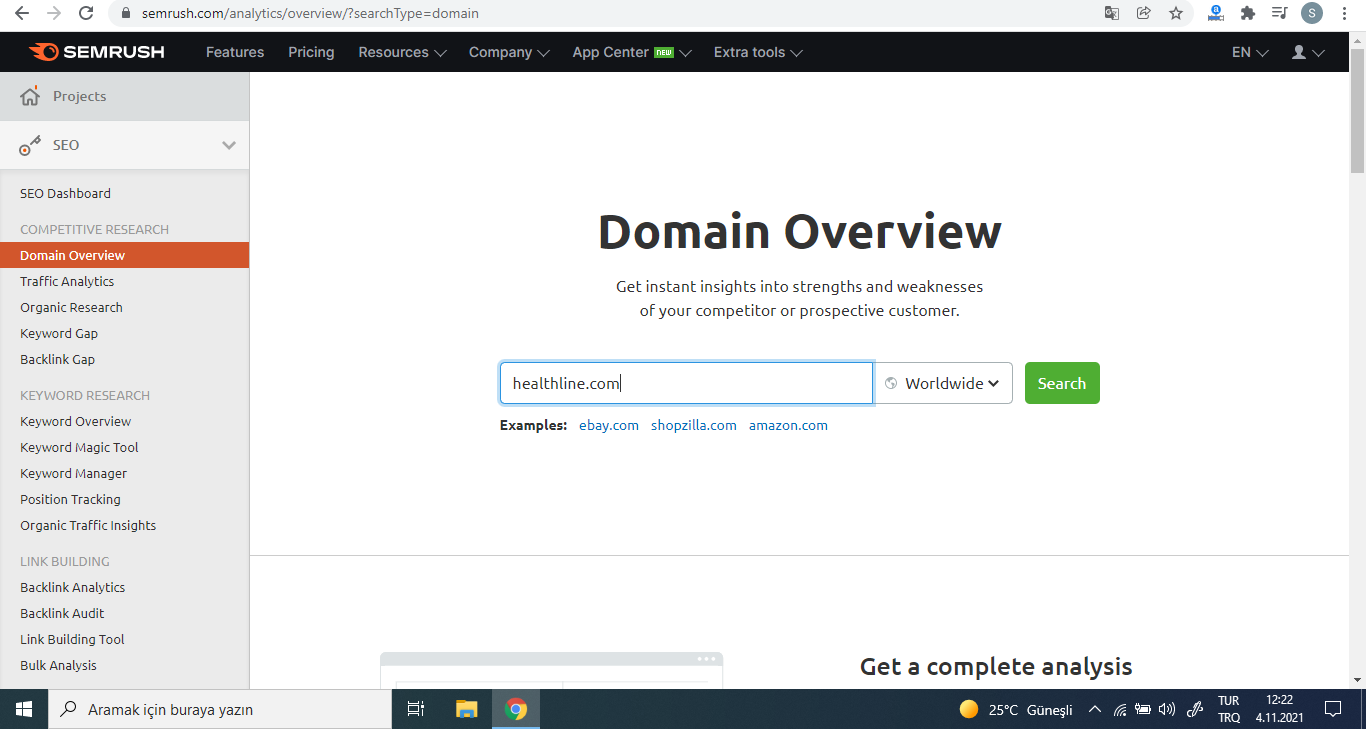Open Backlink Analytics
The width and height of the screenshot is (1366, 729).
(x=72, y=587)
